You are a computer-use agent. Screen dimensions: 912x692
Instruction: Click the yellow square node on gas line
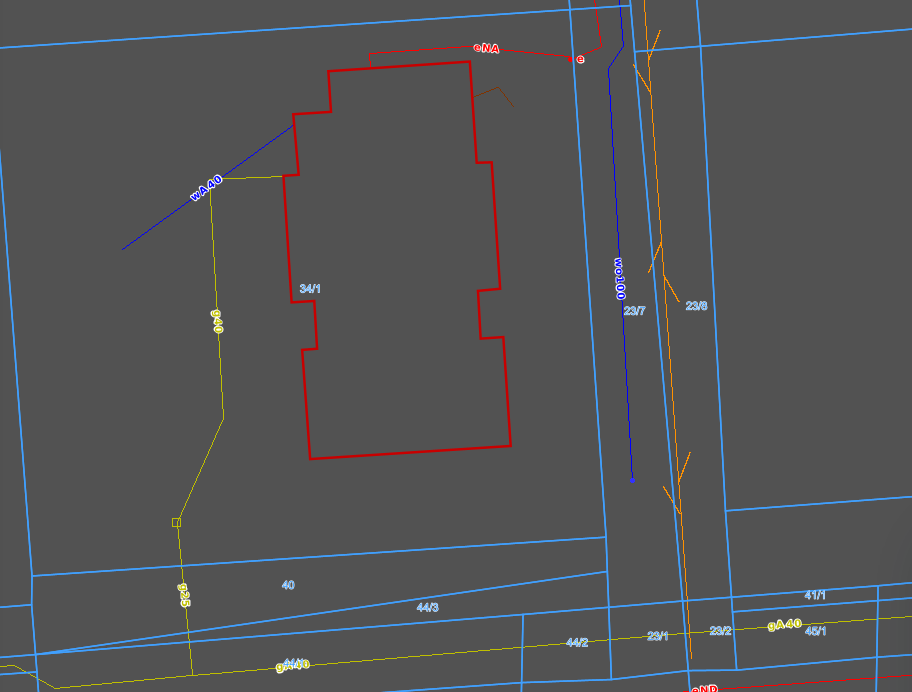[x=177, y=522]
